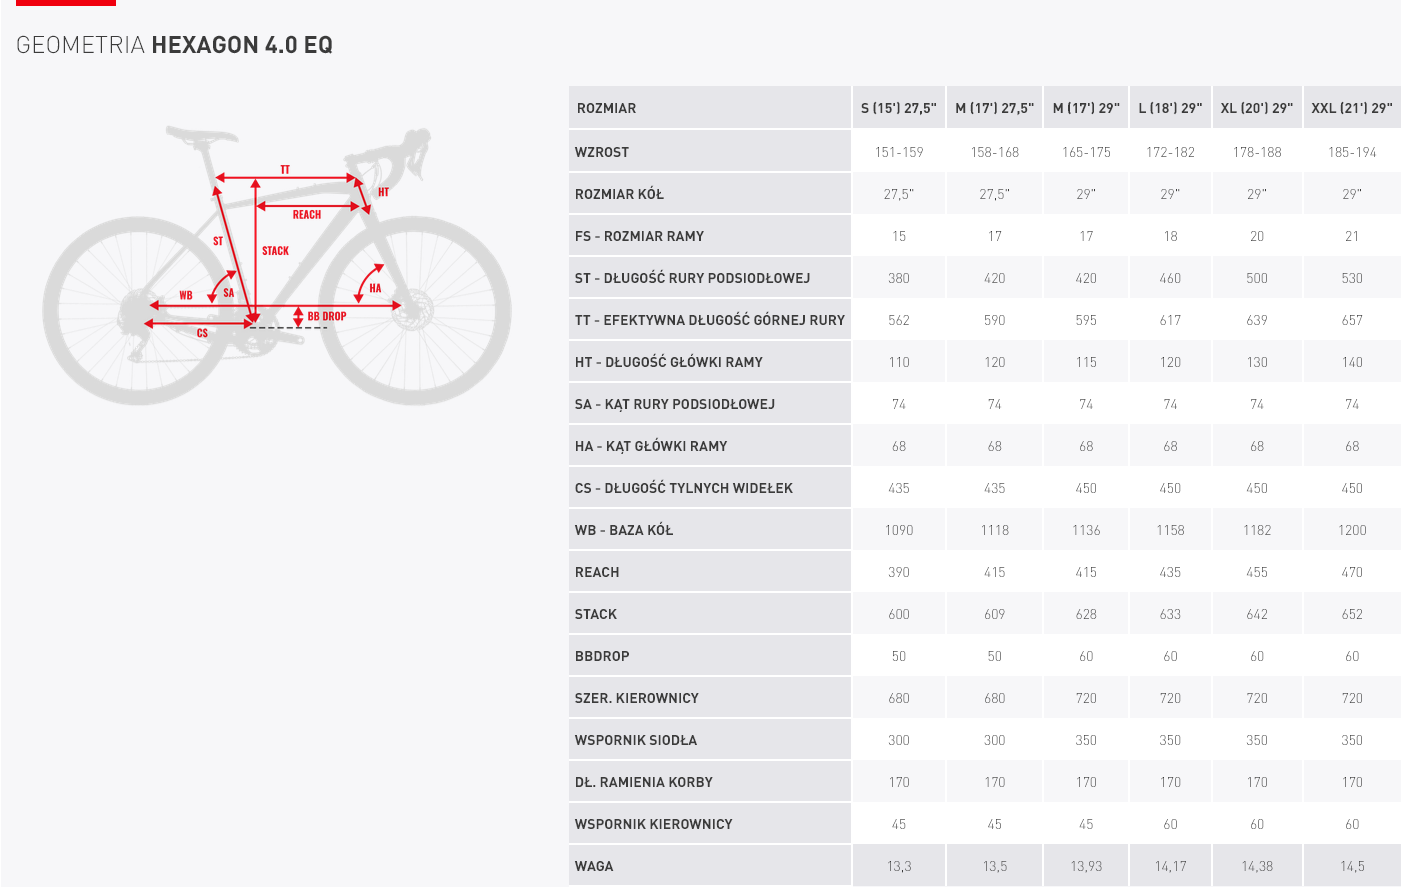
Task: Click the WB label on bike diagram
Action: point(186,295)
